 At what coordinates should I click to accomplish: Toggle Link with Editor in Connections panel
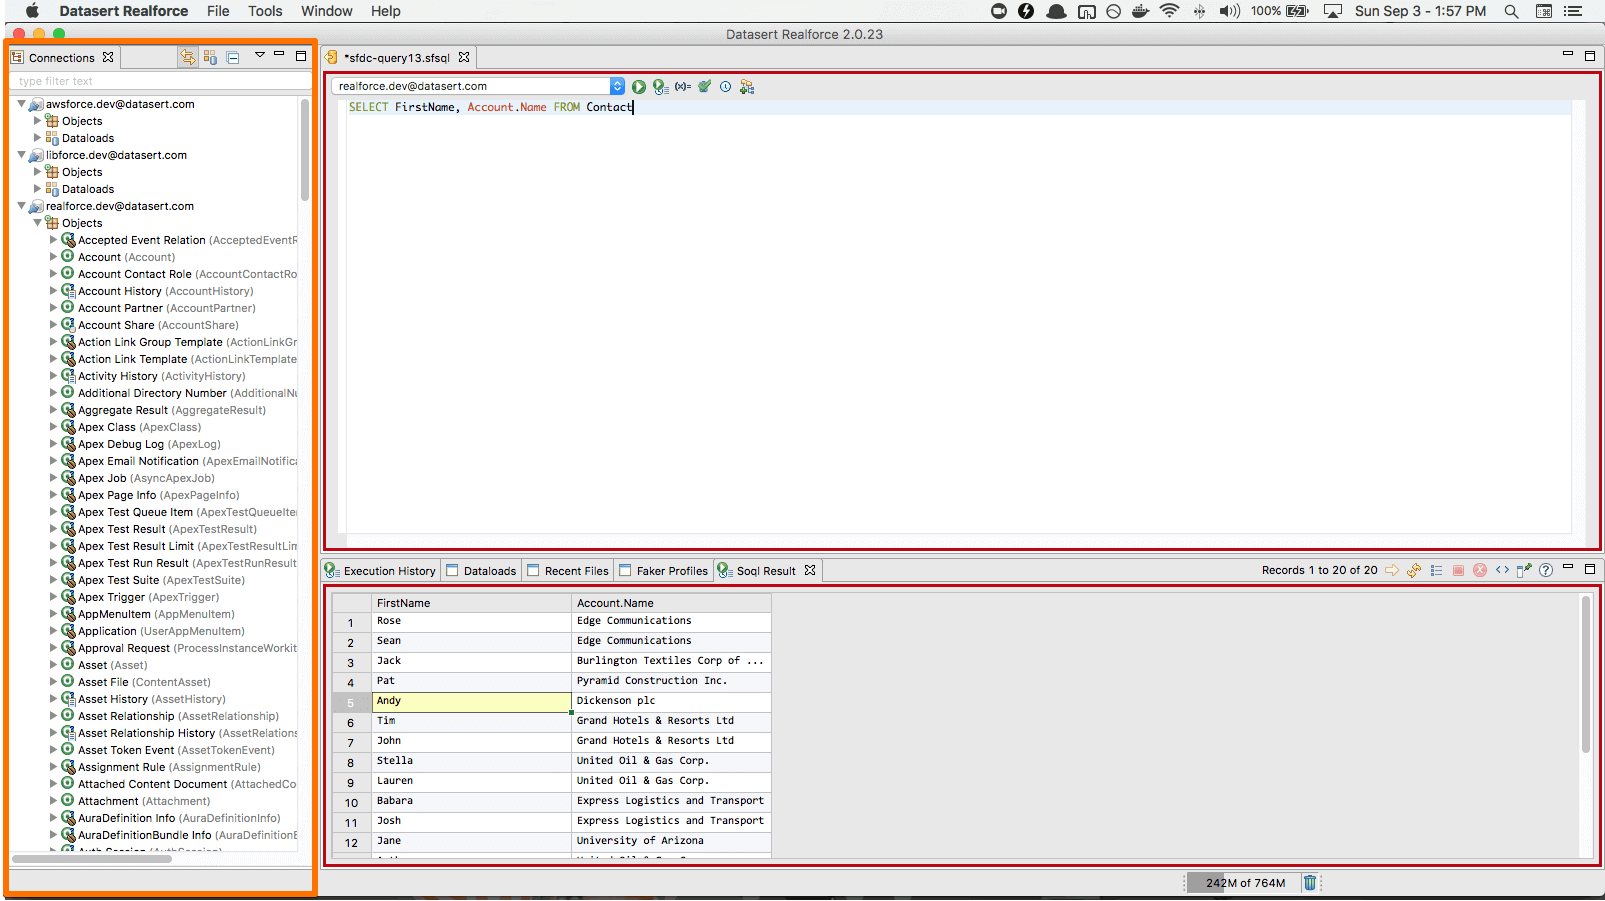coord(188,58)
